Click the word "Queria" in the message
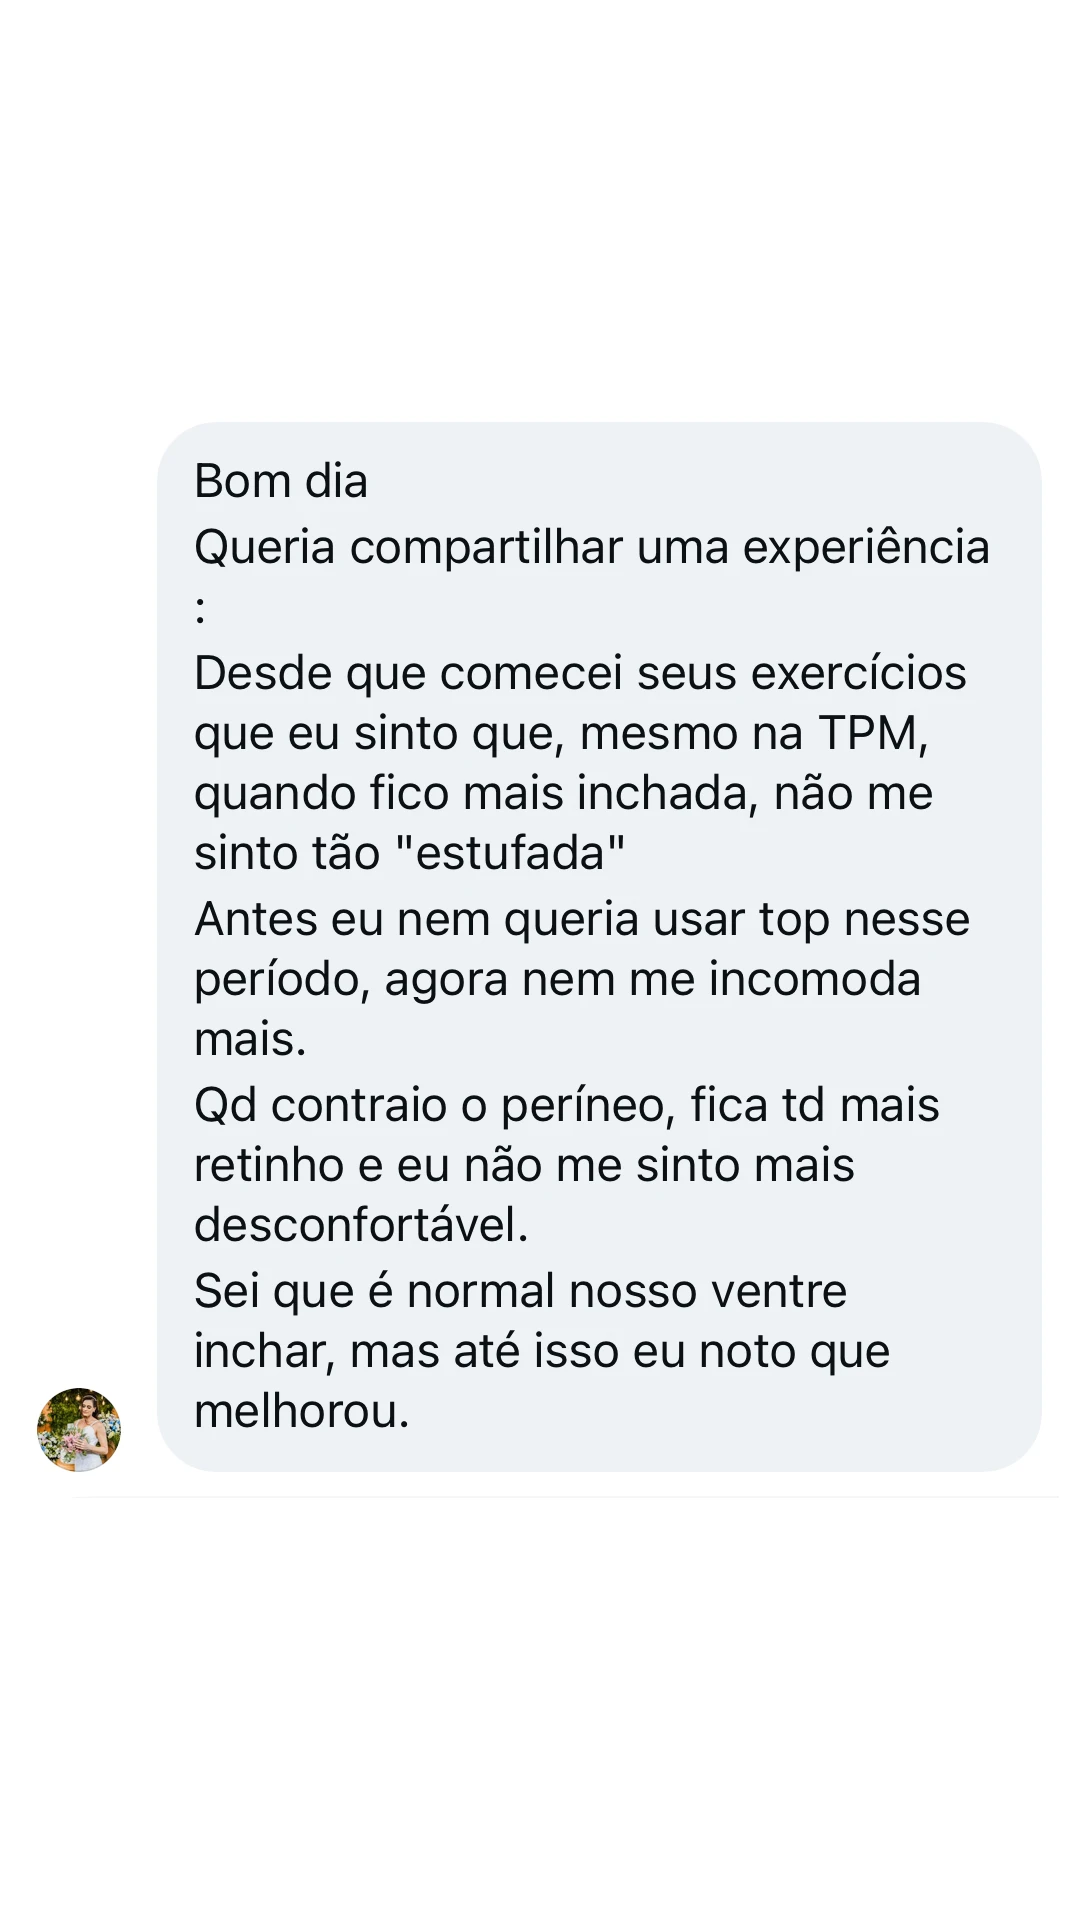The height and width of the screenshot is (1920, 1080). (x=264, y=547)
